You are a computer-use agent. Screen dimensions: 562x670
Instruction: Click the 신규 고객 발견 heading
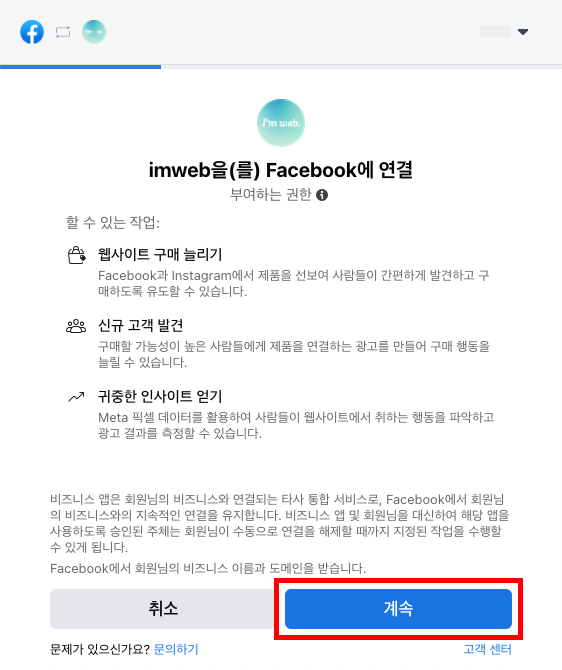pos(141,326)
